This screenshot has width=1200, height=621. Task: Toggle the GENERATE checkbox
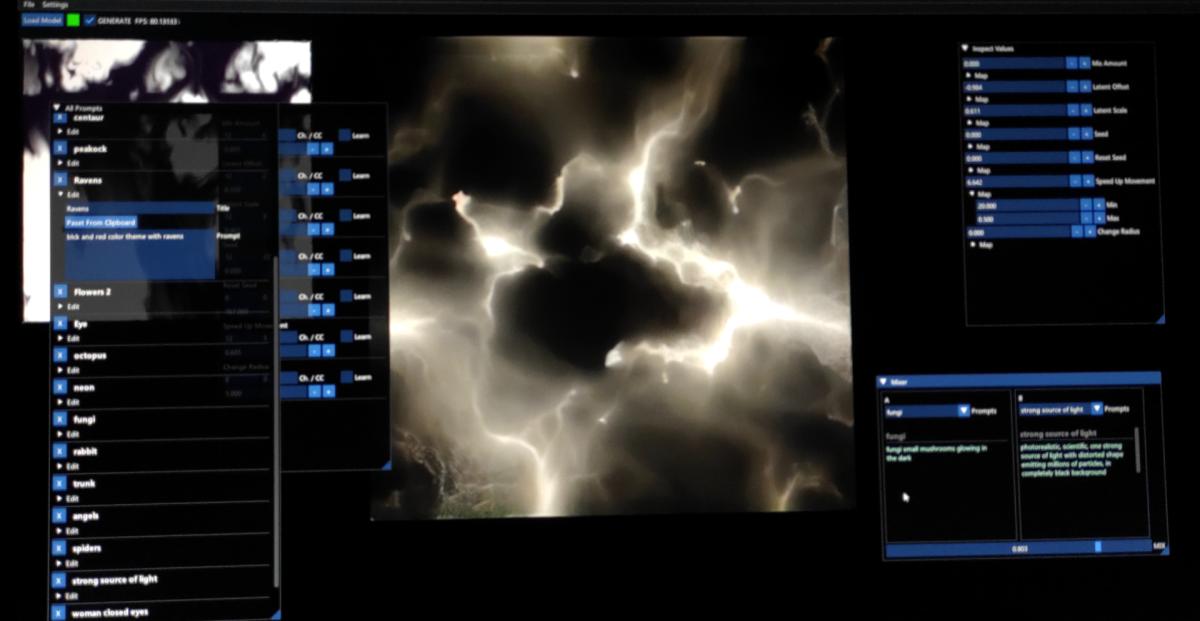pyautogui.click(x=90, y=20)
